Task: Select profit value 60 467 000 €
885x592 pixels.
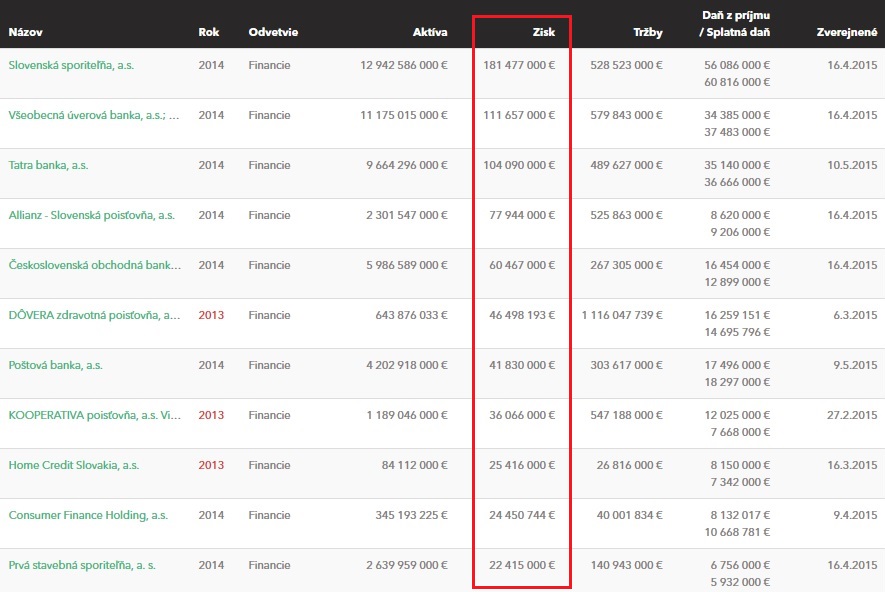Action: coord(522,265)
